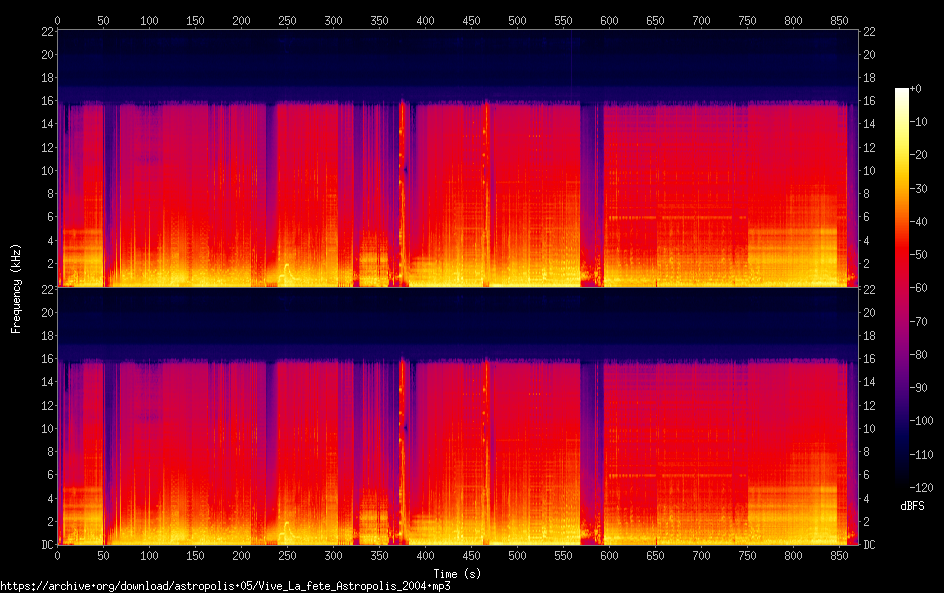The image size is (944, 593).
Task: Click the "-60" value on the color scale
Action: (918, 288)
